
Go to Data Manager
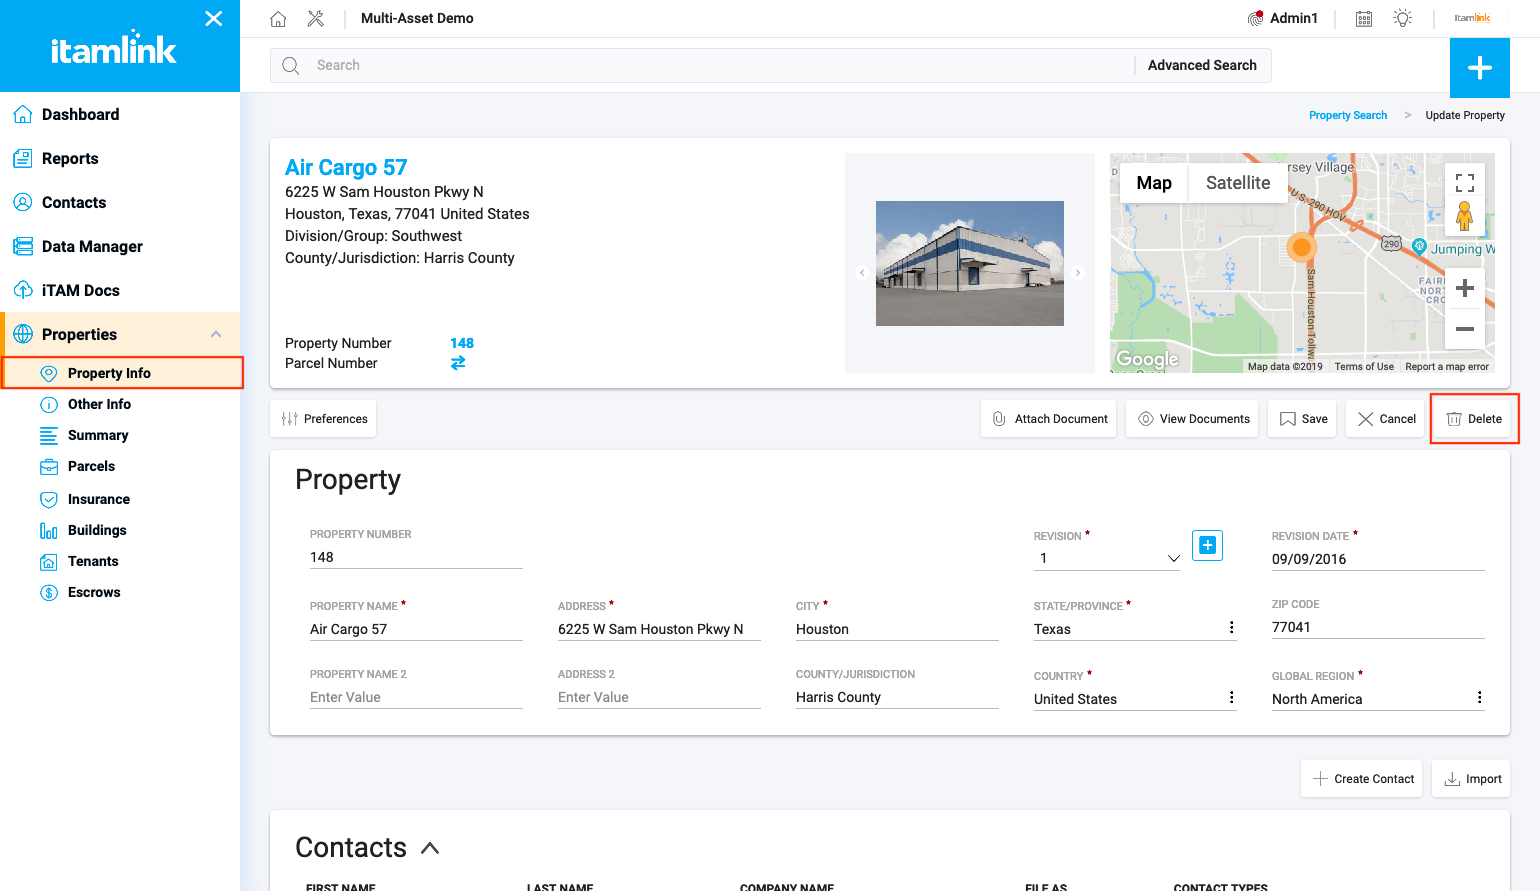[x=92, y=246]
